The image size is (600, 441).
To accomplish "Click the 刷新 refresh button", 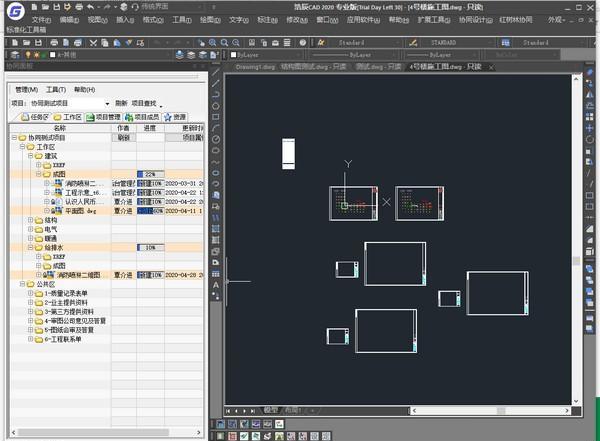I will (121, 103).
